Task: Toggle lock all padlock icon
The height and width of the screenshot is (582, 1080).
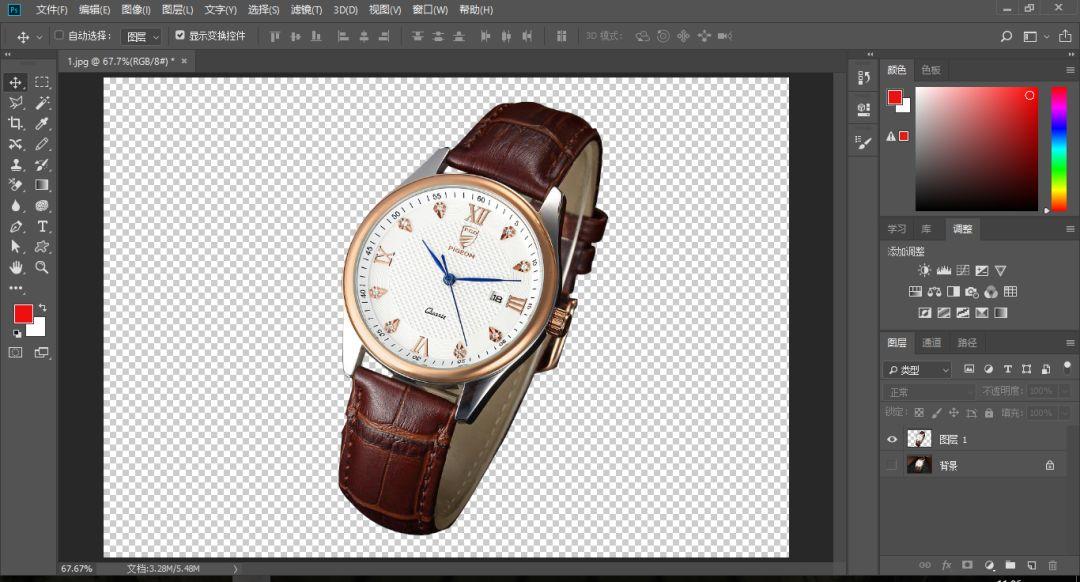Action: click(989, 413)
